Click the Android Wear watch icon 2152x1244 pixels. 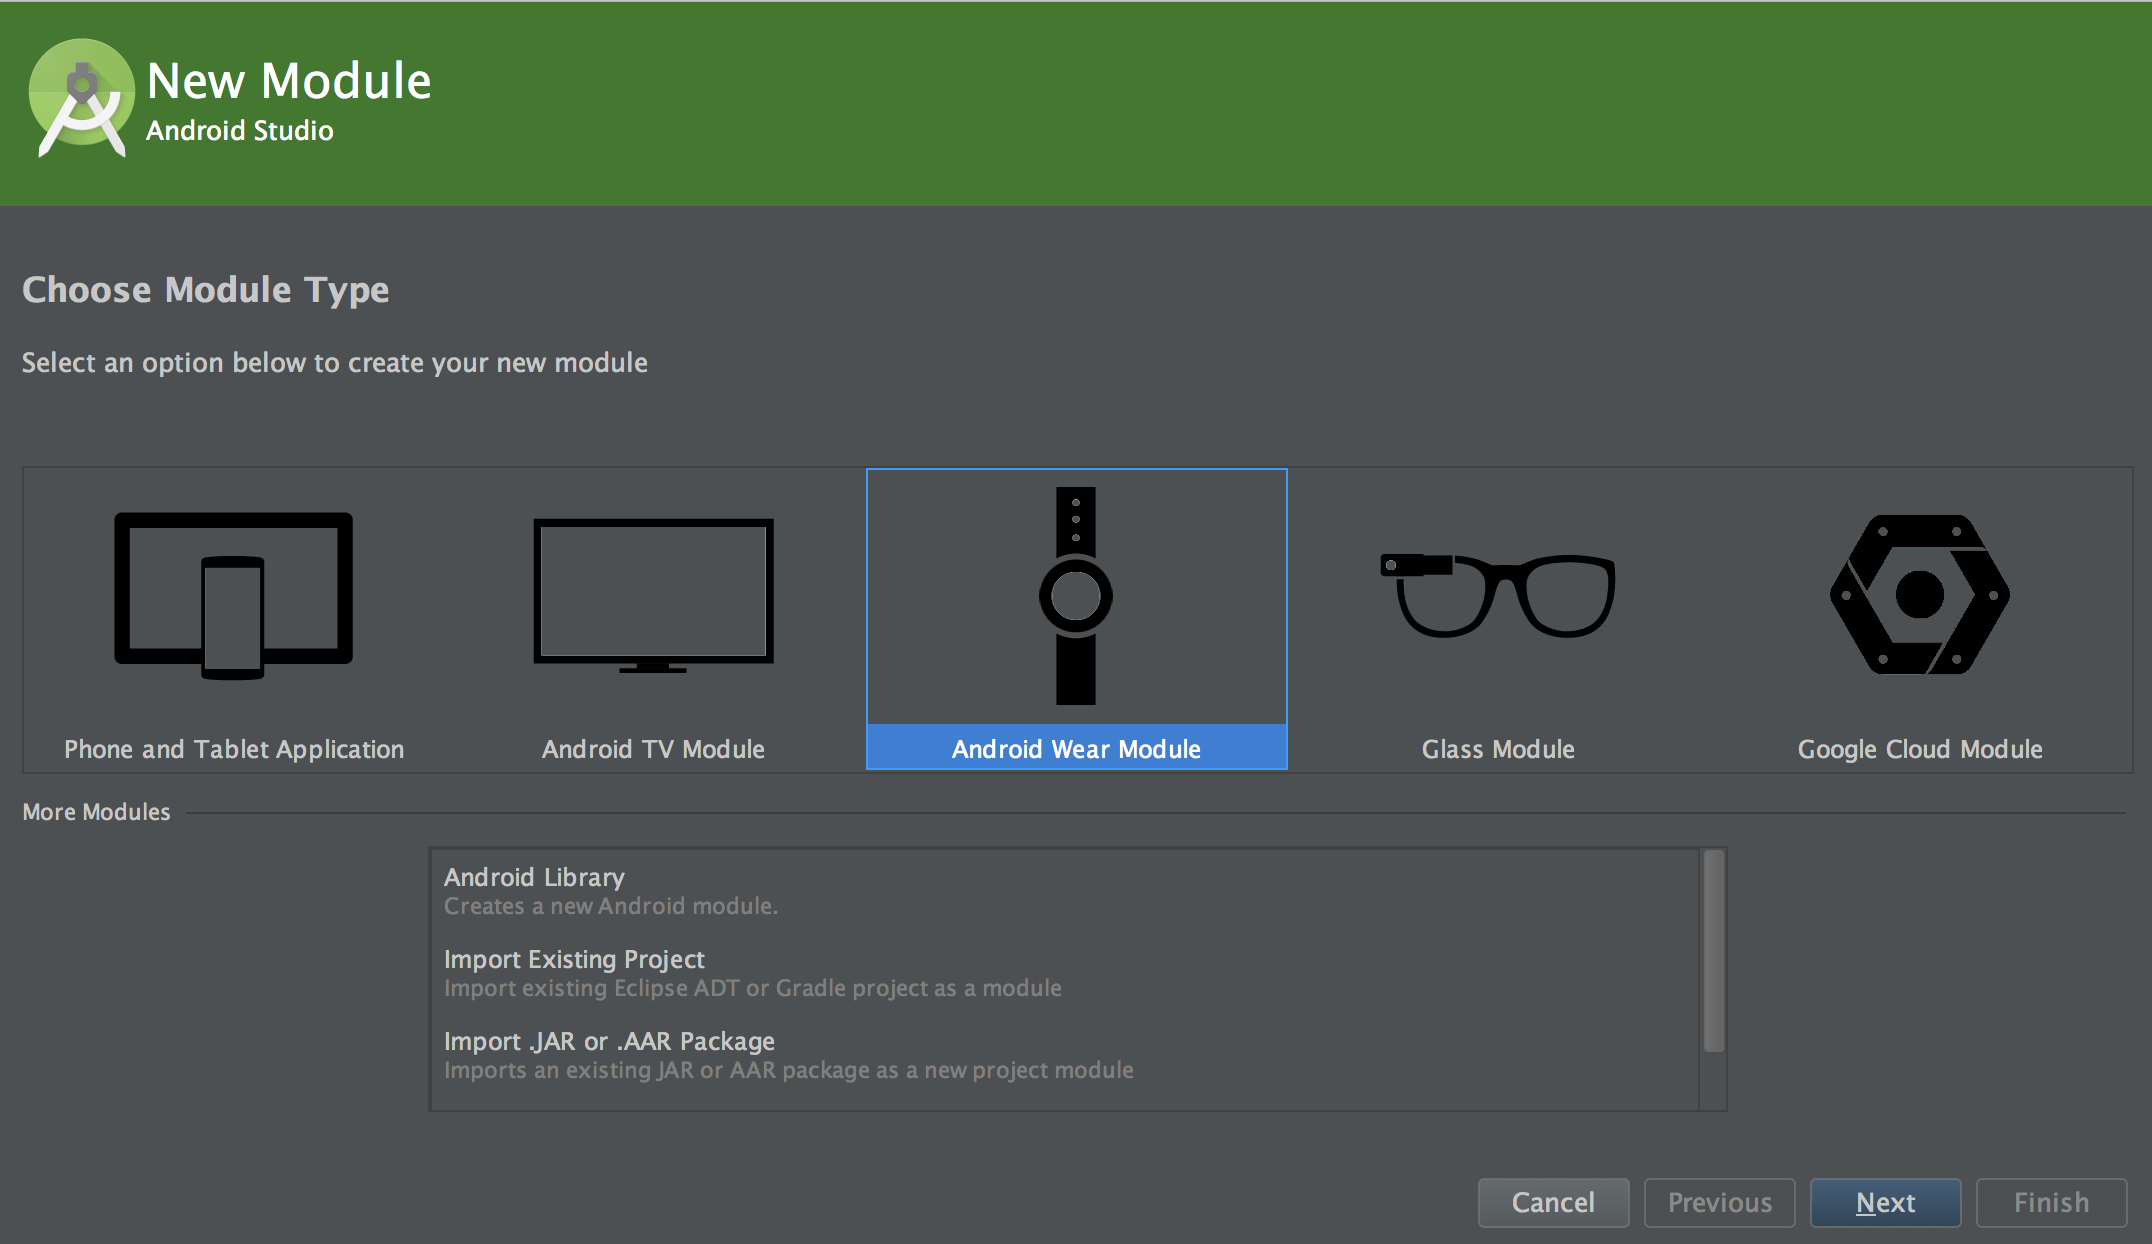coord(1076,595)
